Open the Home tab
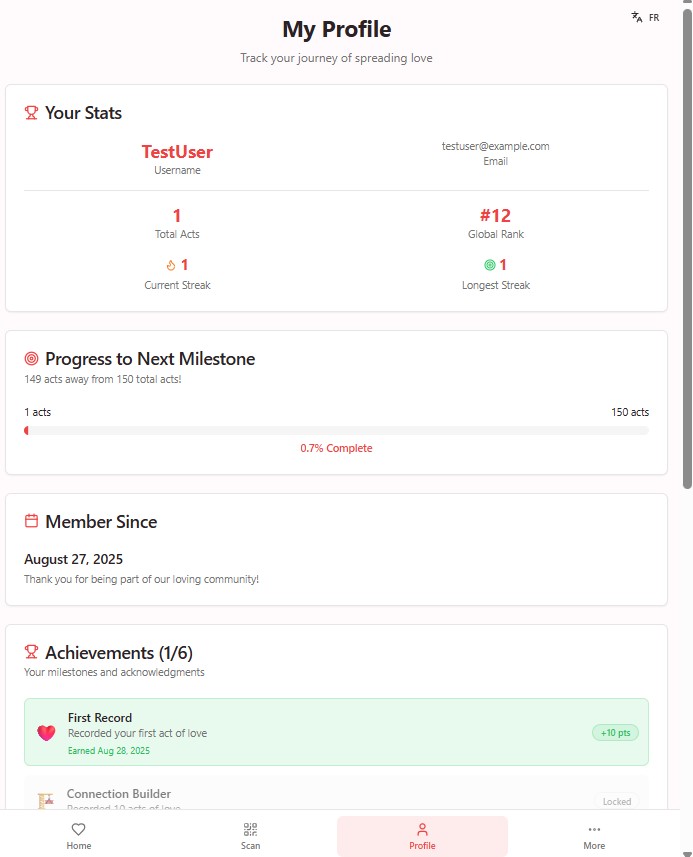This screenshot has width=693, height=857. (79, 836)
